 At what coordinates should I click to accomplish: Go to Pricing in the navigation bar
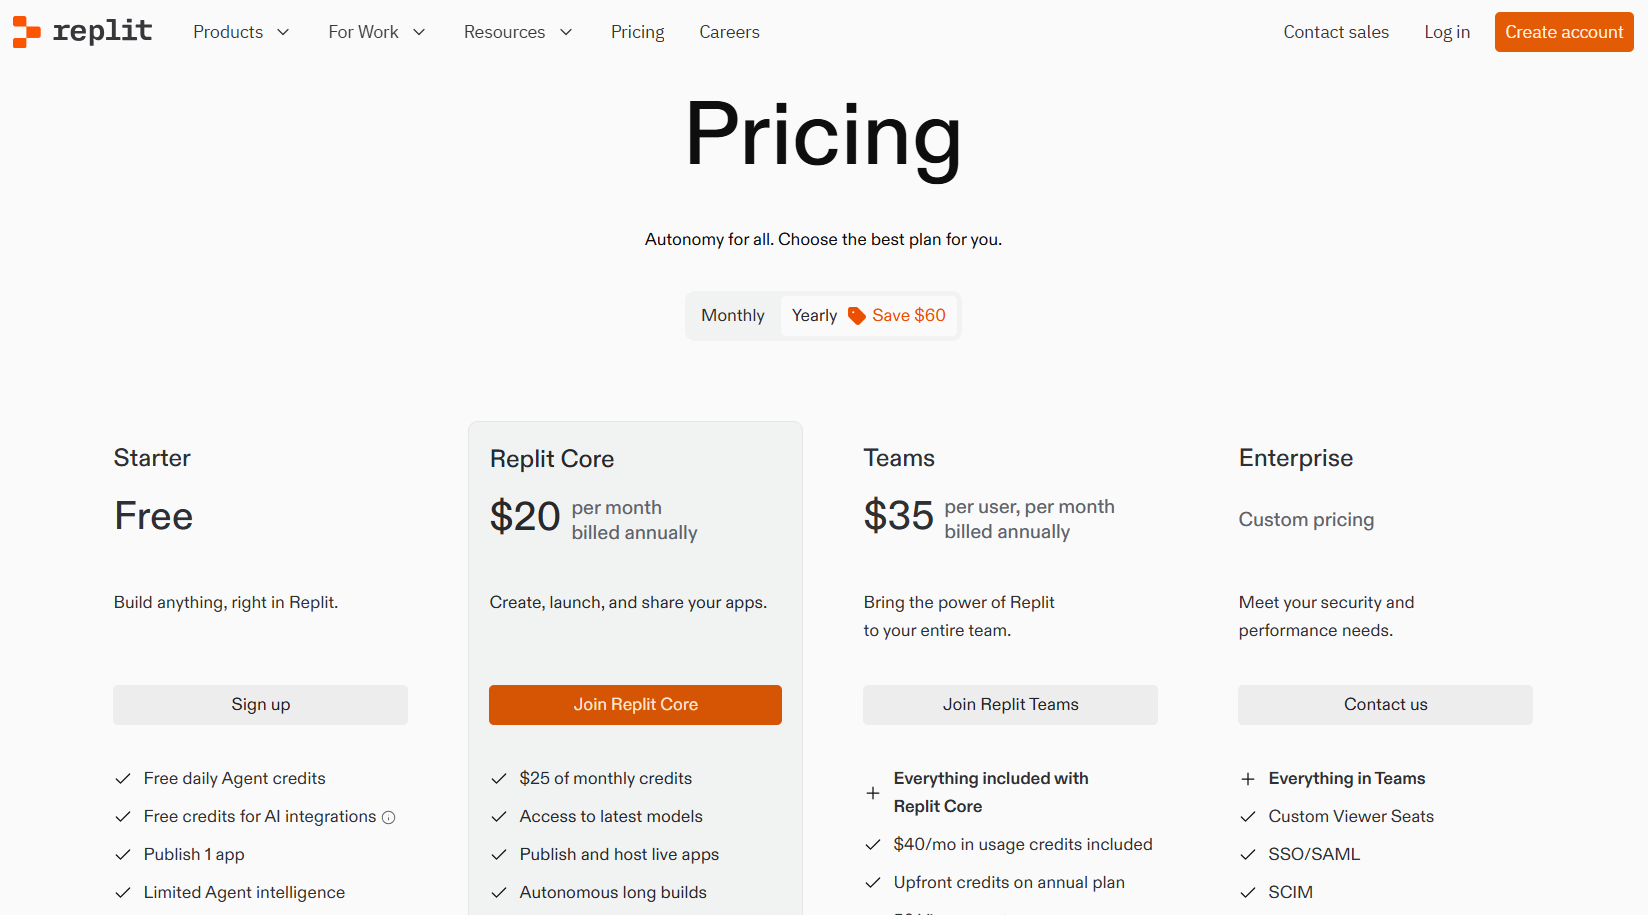(x=638, y=32)
